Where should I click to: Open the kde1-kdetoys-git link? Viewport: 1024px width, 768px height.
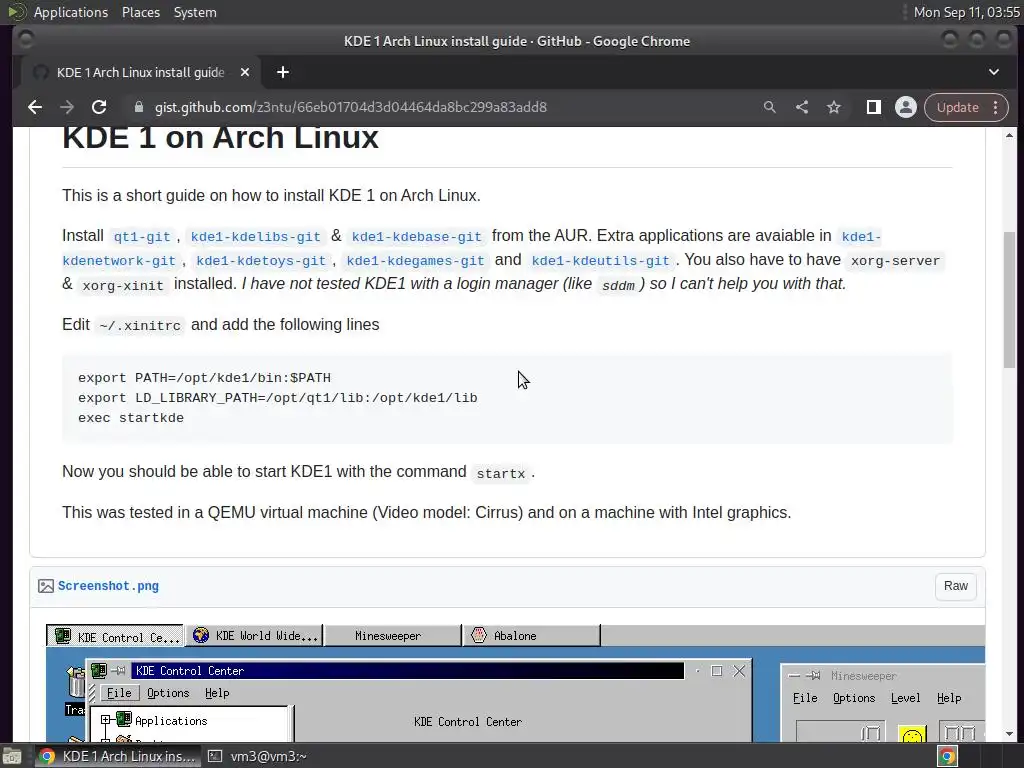tap(261, 261)
